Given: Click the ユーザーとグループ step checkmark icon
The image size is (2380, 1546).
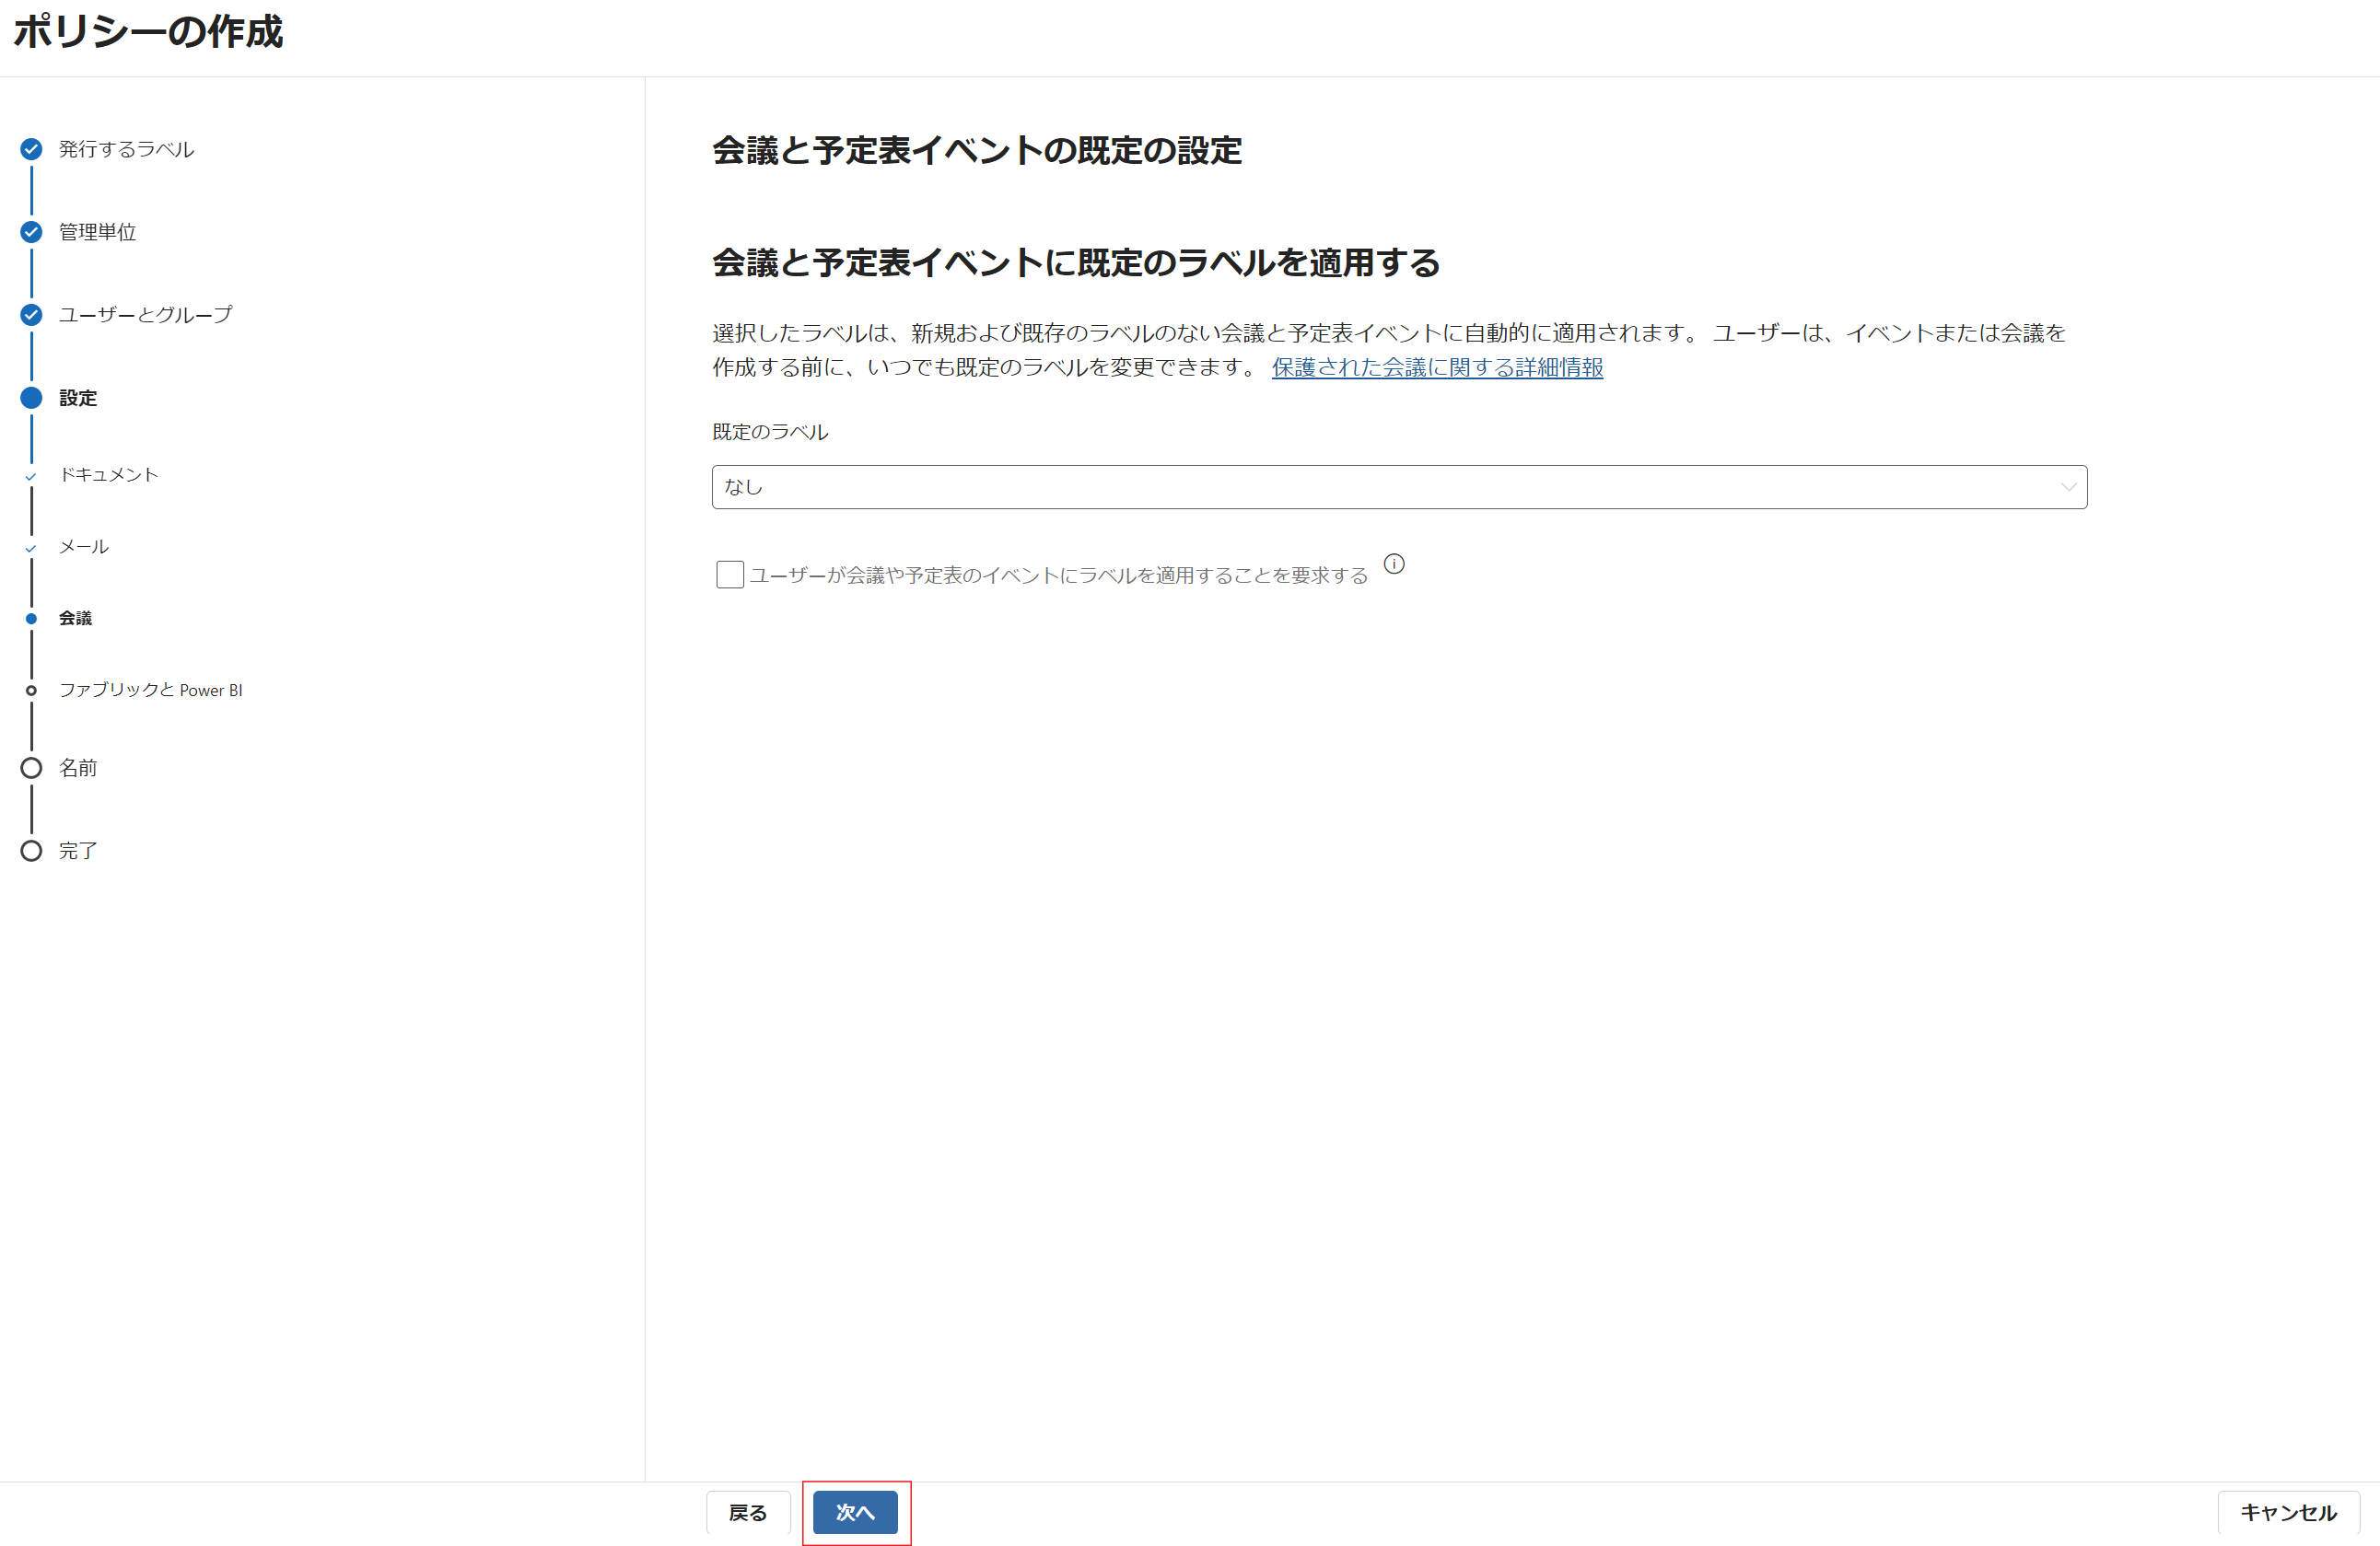Looking at the screenshot, I should tap(31, 315).
